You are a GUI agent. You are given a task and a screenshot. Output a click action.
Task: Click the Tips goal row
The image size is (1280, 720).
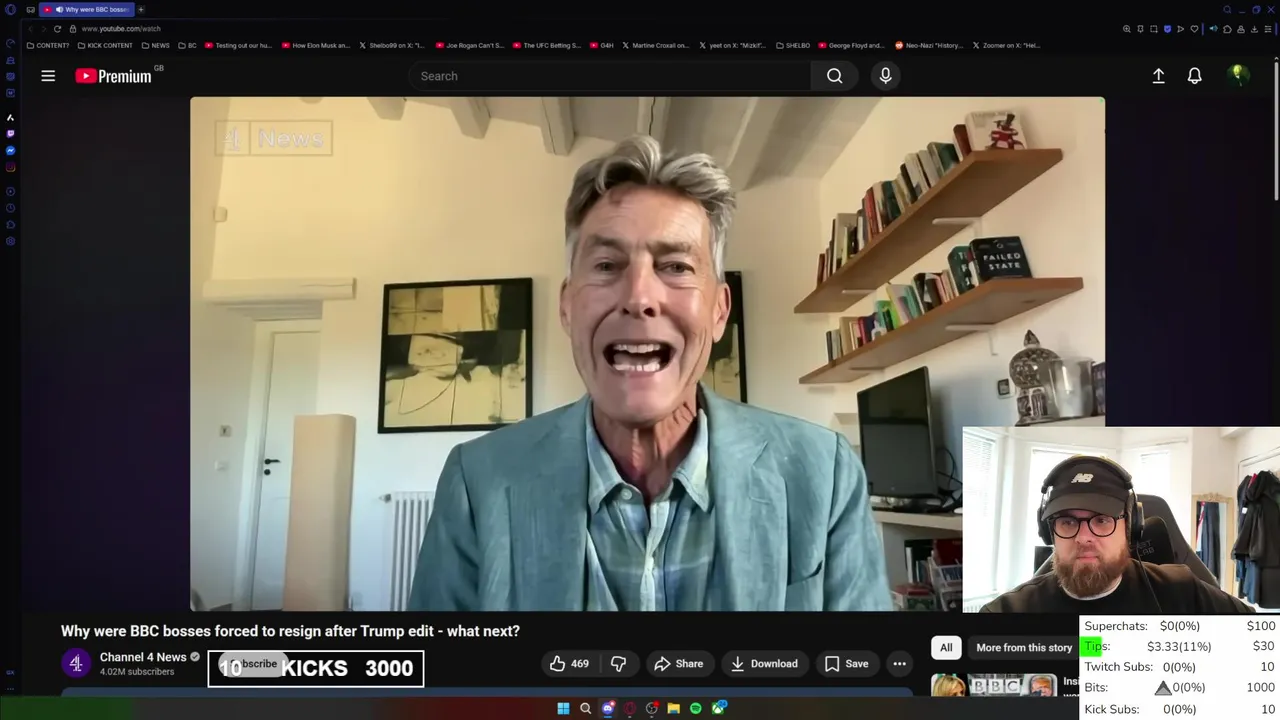point(1180,647)
